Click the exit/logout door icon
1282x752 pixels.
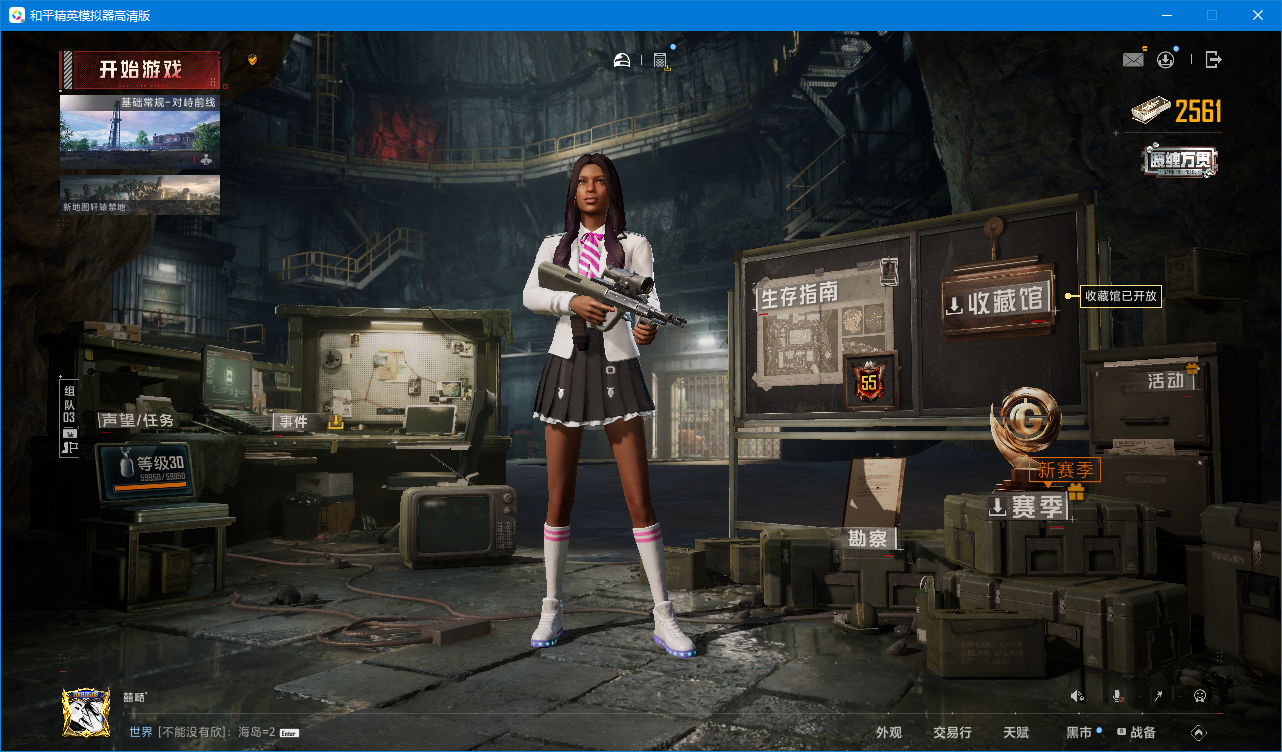pyautogui.click(x=1213, y=60)
